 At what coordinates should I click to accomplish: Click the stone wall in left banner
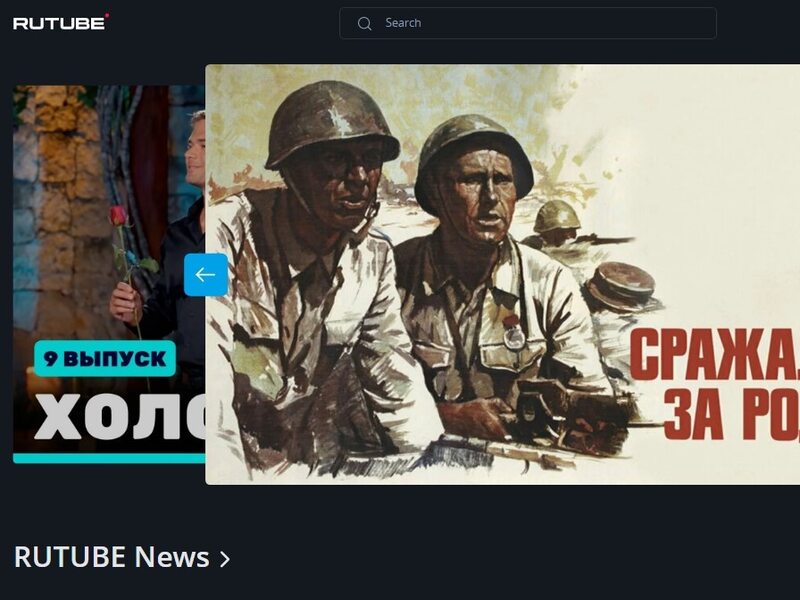57,204
